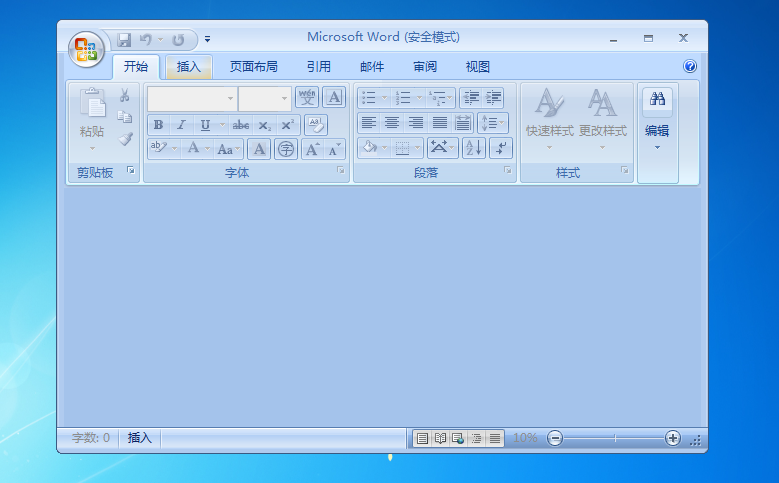Select the 审阅 tab
Image resolution: width=779 pixels, height=483 pixels.
point(425,66)
